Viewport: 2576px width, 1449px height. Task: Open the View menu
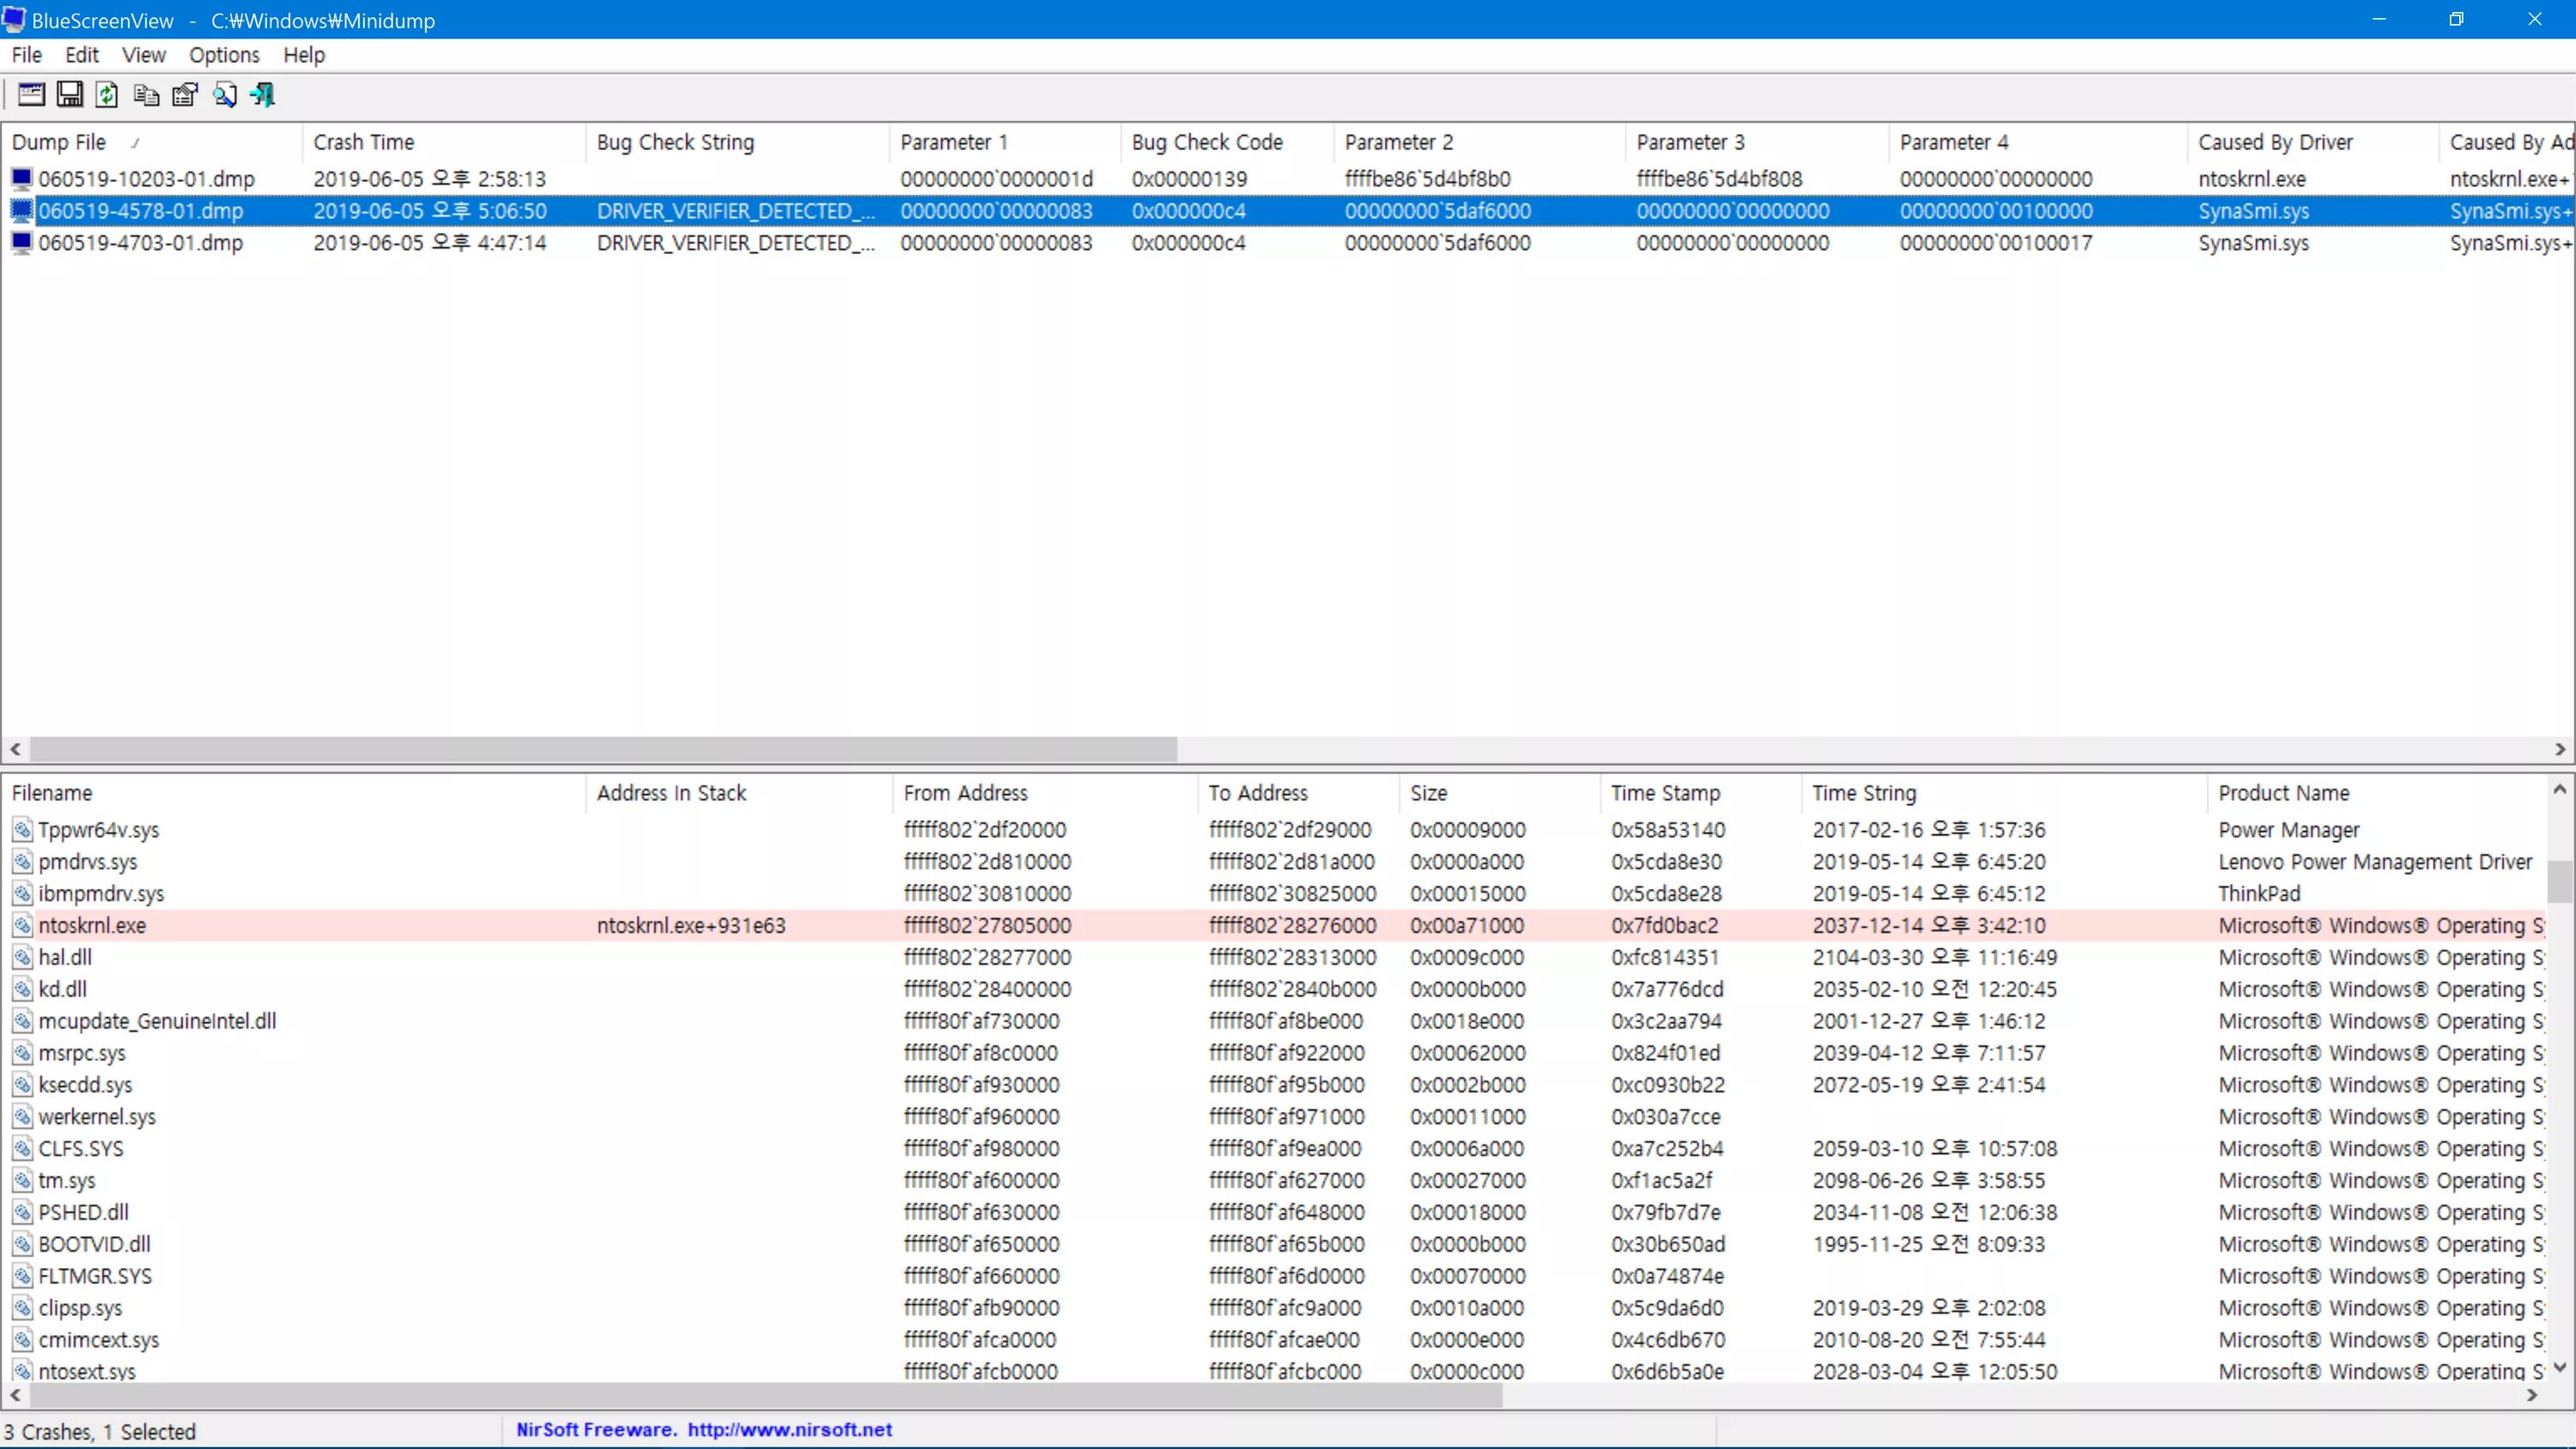(143, 55)
